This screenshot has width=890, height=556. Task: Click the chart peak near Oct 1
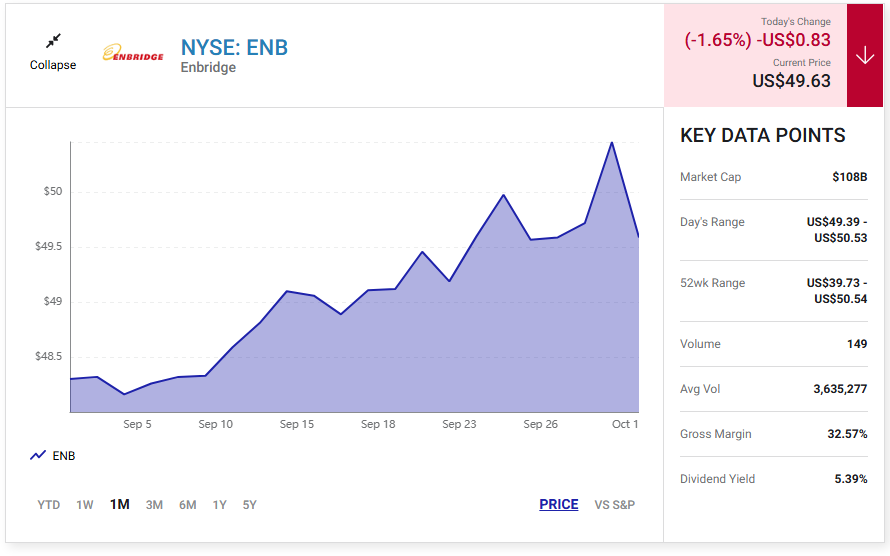pos(612,142)
